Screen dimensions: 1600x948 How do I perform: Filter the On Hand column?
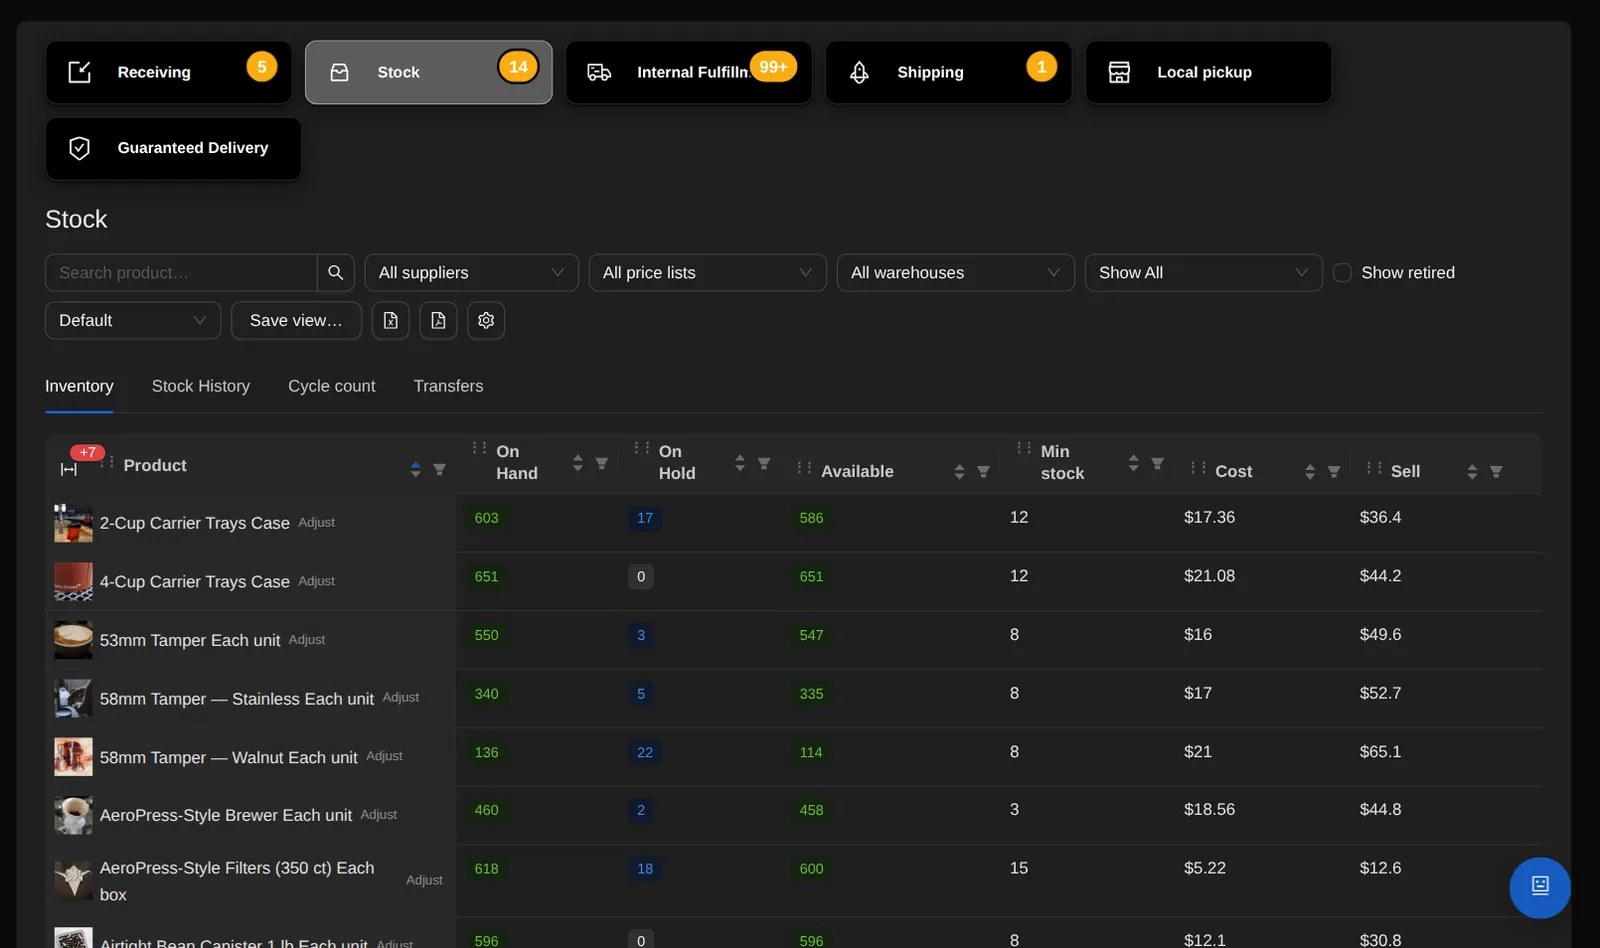pyautogui.click(x=601, y=463)
